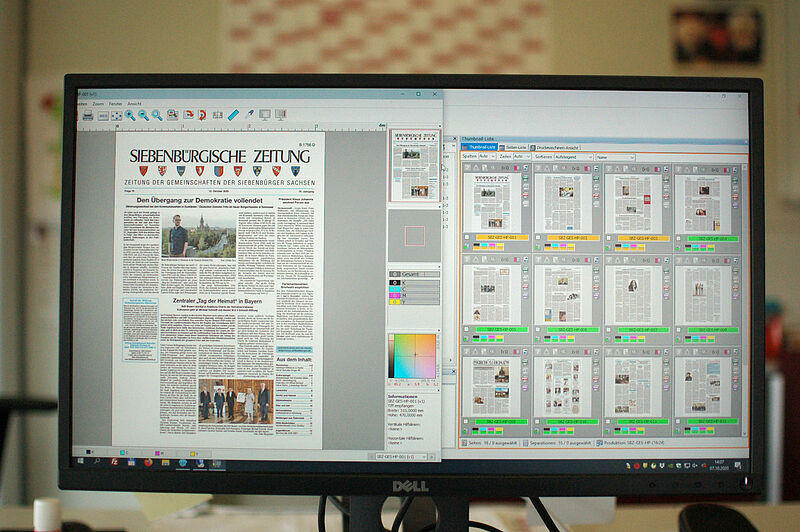Screen dimensions: 800x532
Task: Select the eyedropper densitometer tool
Action: tap(249, 115)
